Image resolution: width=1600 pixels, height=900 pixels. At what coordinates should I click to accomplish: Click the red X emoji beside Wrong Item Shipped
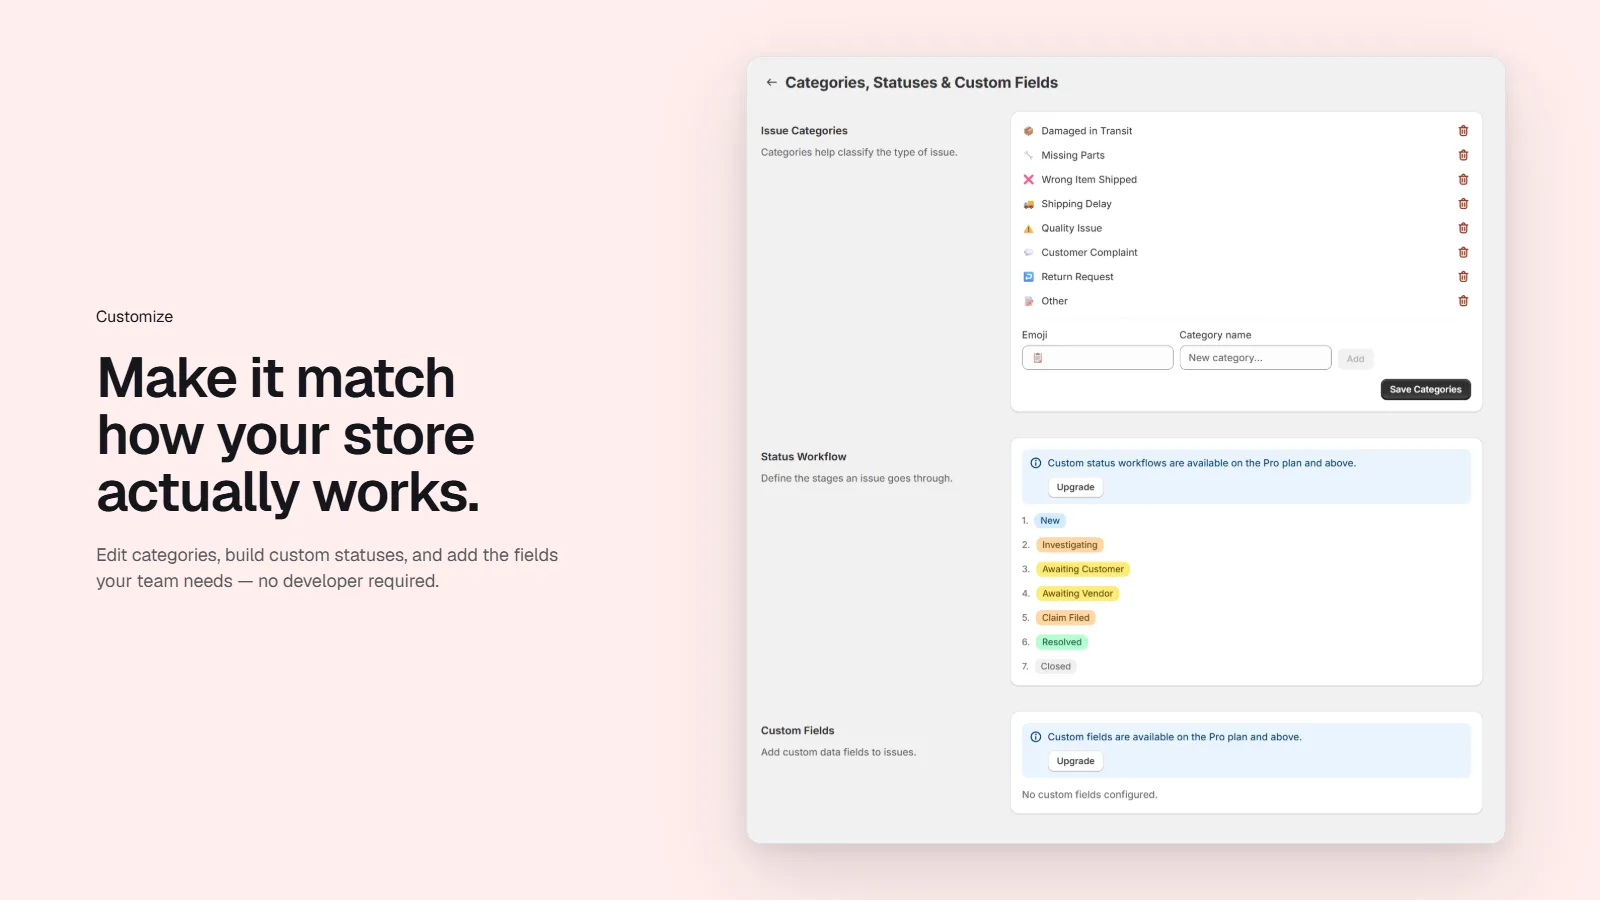point(1028,180)
